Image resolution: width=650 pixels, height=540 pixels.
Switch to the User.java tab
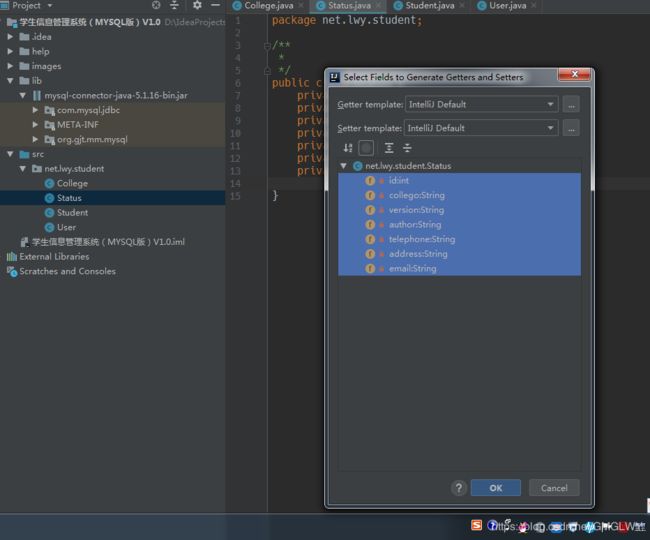507,6
